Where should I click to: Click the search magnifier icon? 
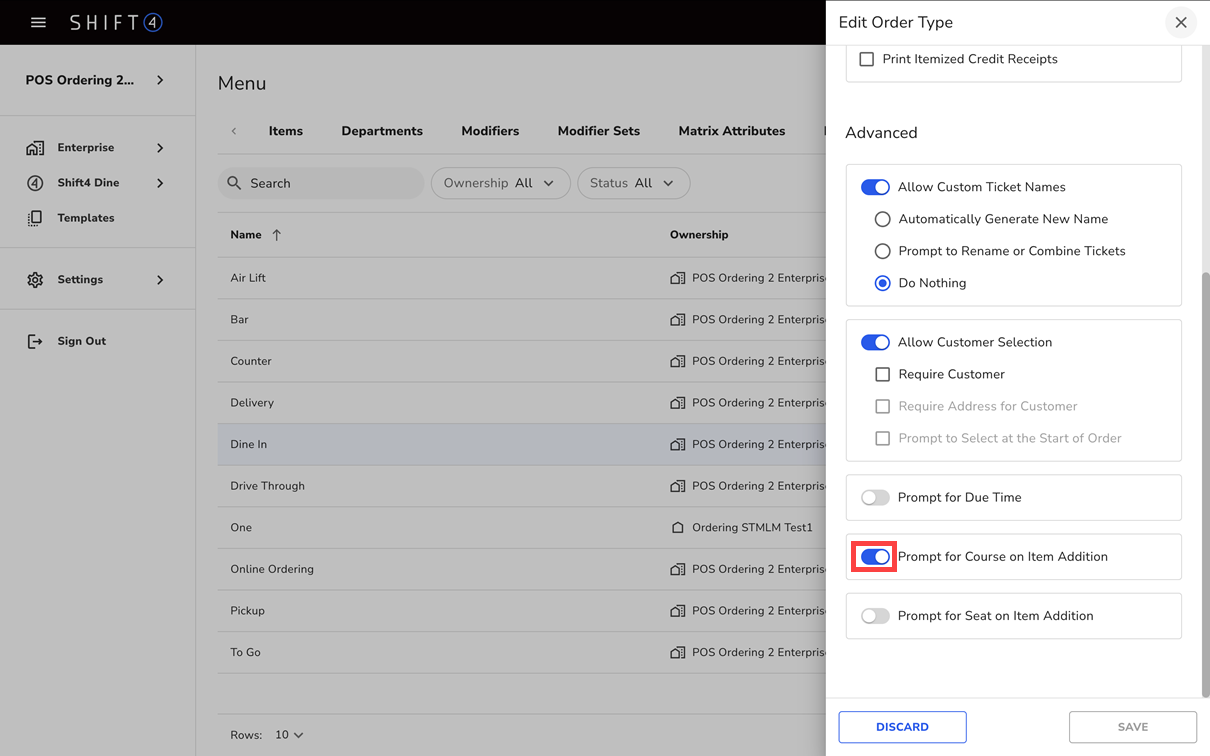coord(234,183)
